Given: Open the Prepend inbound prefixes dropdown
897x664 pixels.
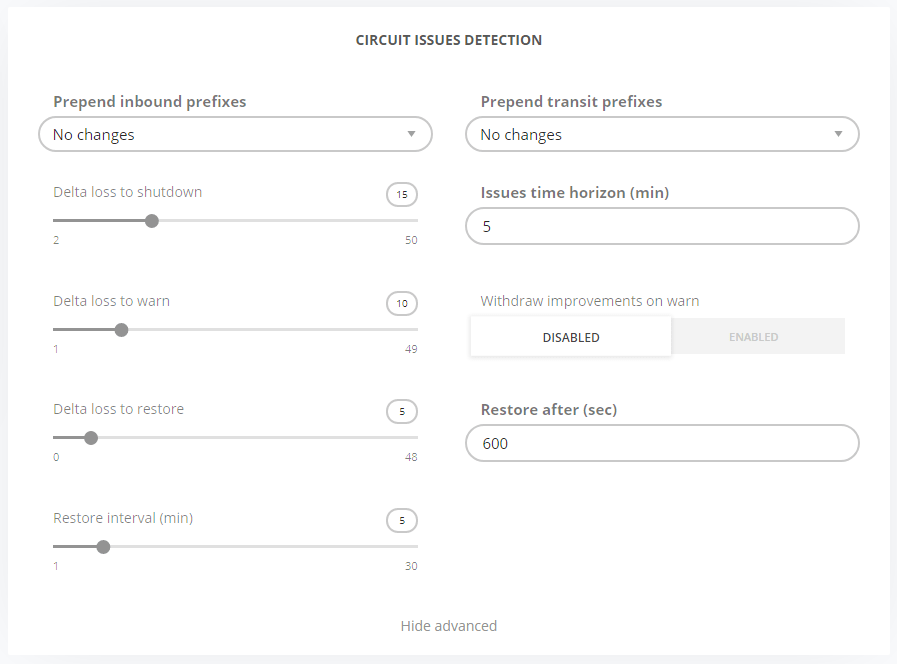Looking at the screenshot, I should 235,134.
